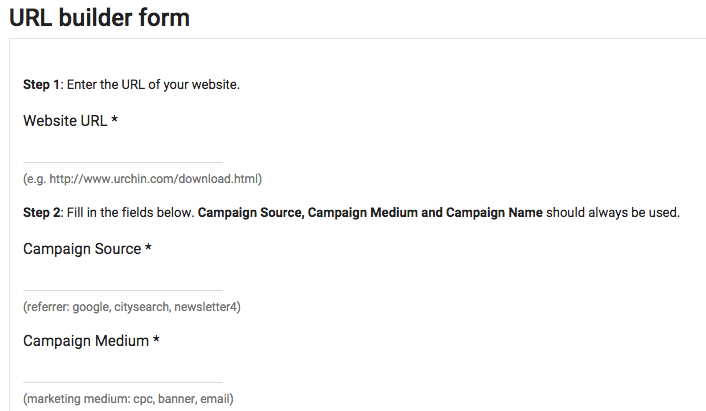Click the asterisk next to Campaign Source
The image size is (706, 411).
(x=148, y=249)
